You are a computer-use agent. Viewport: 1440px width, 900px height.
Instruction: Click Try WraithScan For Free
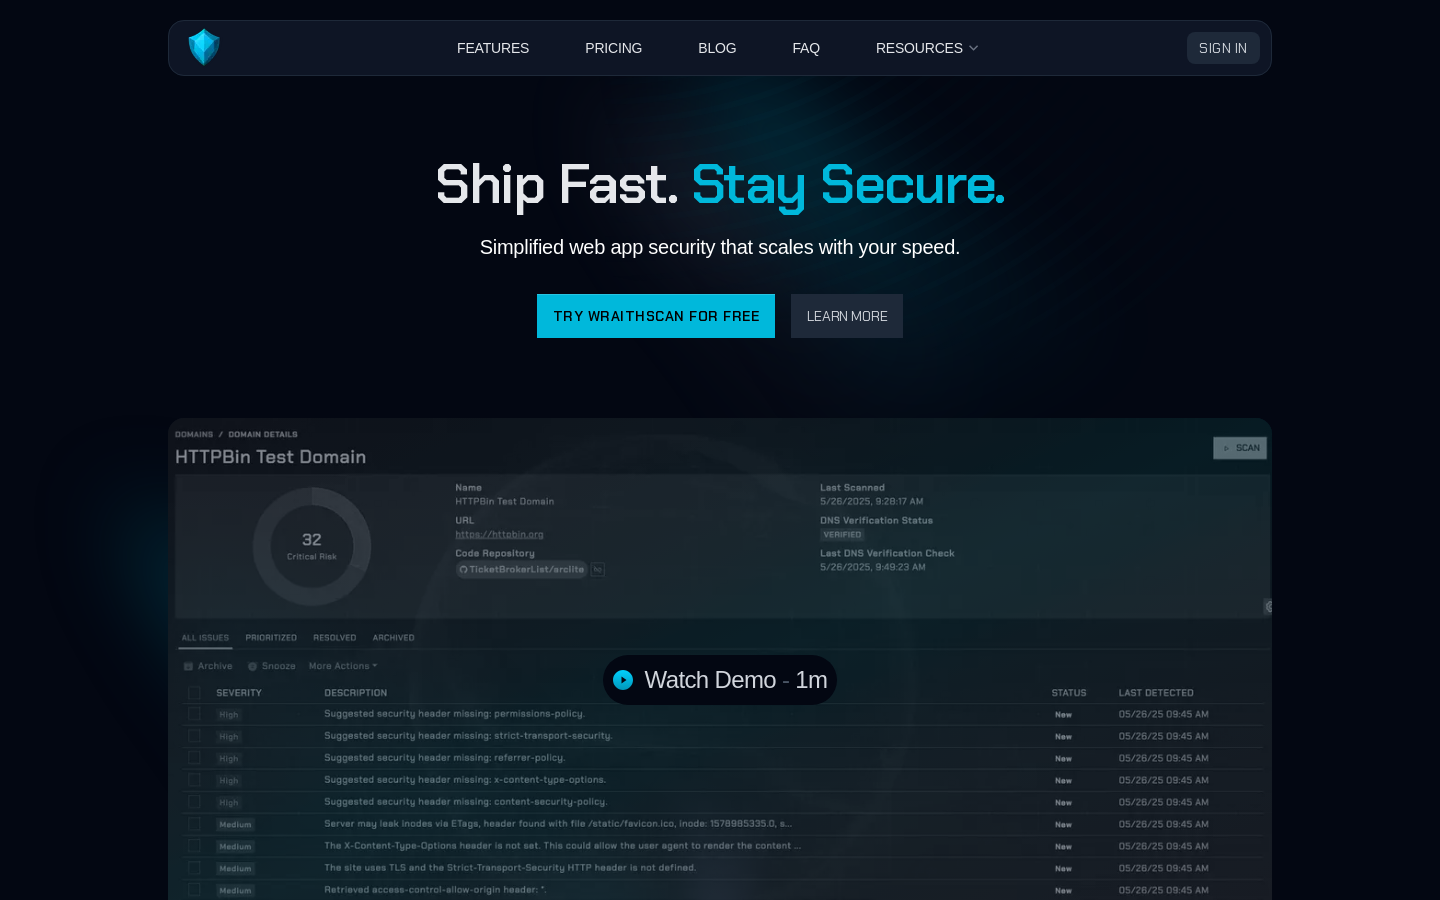[656, 316]
